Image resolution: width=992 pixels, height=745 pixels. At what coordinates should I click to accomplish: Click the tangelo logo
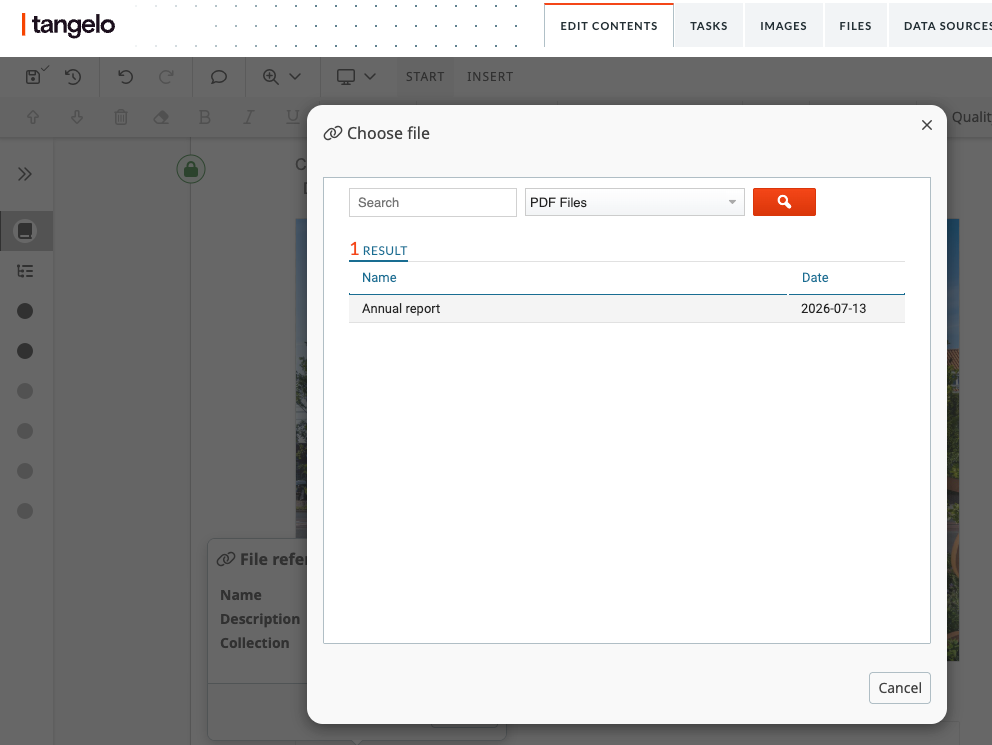tap(68, 25)
